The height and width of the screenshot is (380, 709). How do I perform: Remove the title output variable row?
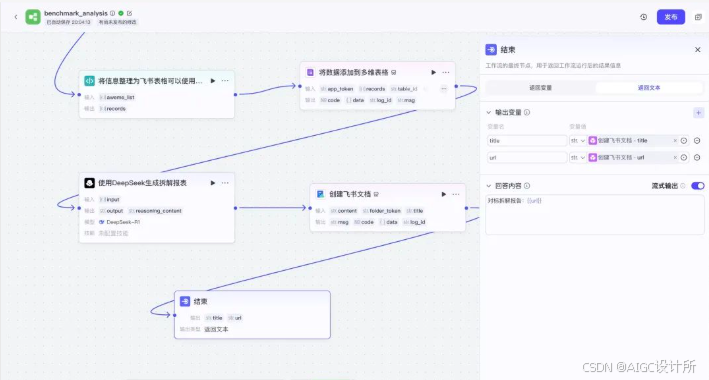click(x=697, y=141)
